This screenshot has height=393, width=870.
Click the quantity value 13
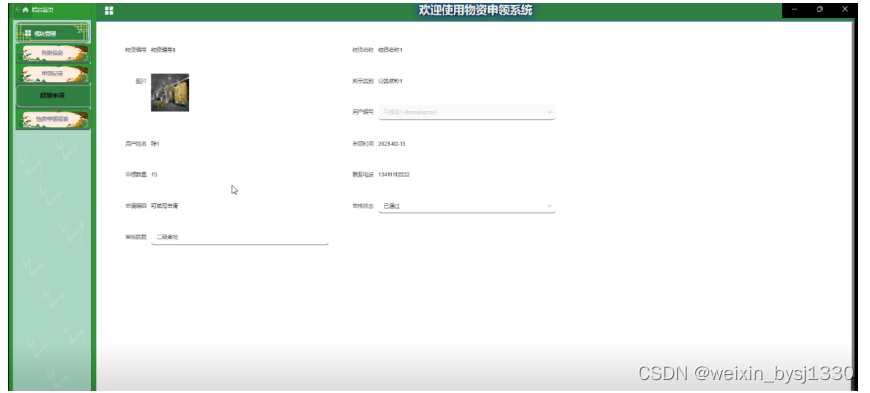(x=154, y=175)
